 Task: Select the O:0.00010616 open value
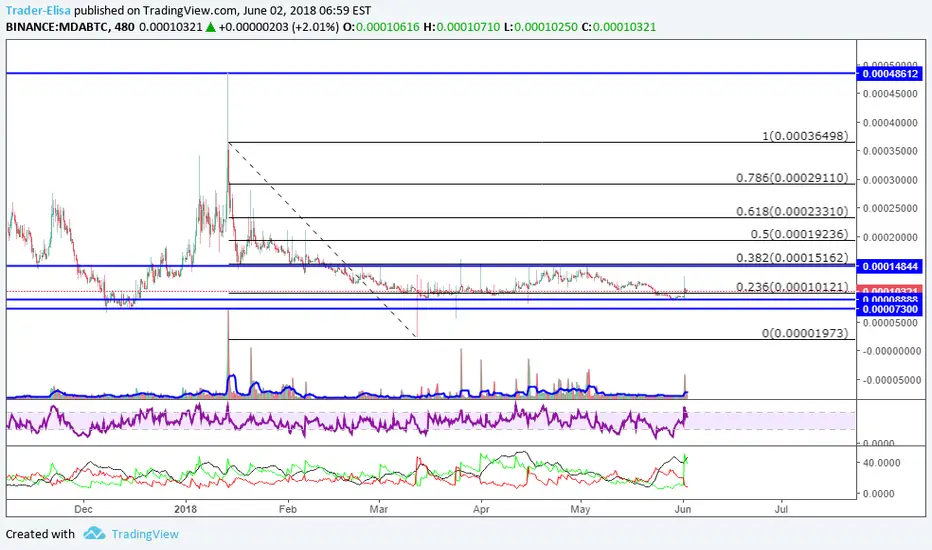click(382, 27)
